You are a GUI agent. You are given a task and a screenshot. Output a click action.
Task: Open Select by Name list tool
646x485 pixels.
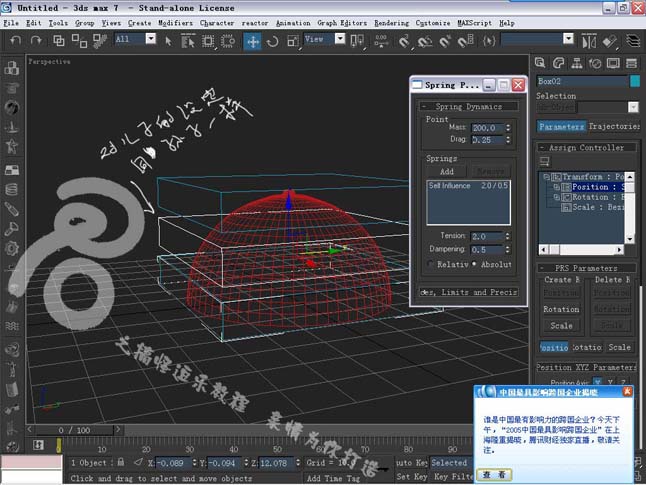188,41
